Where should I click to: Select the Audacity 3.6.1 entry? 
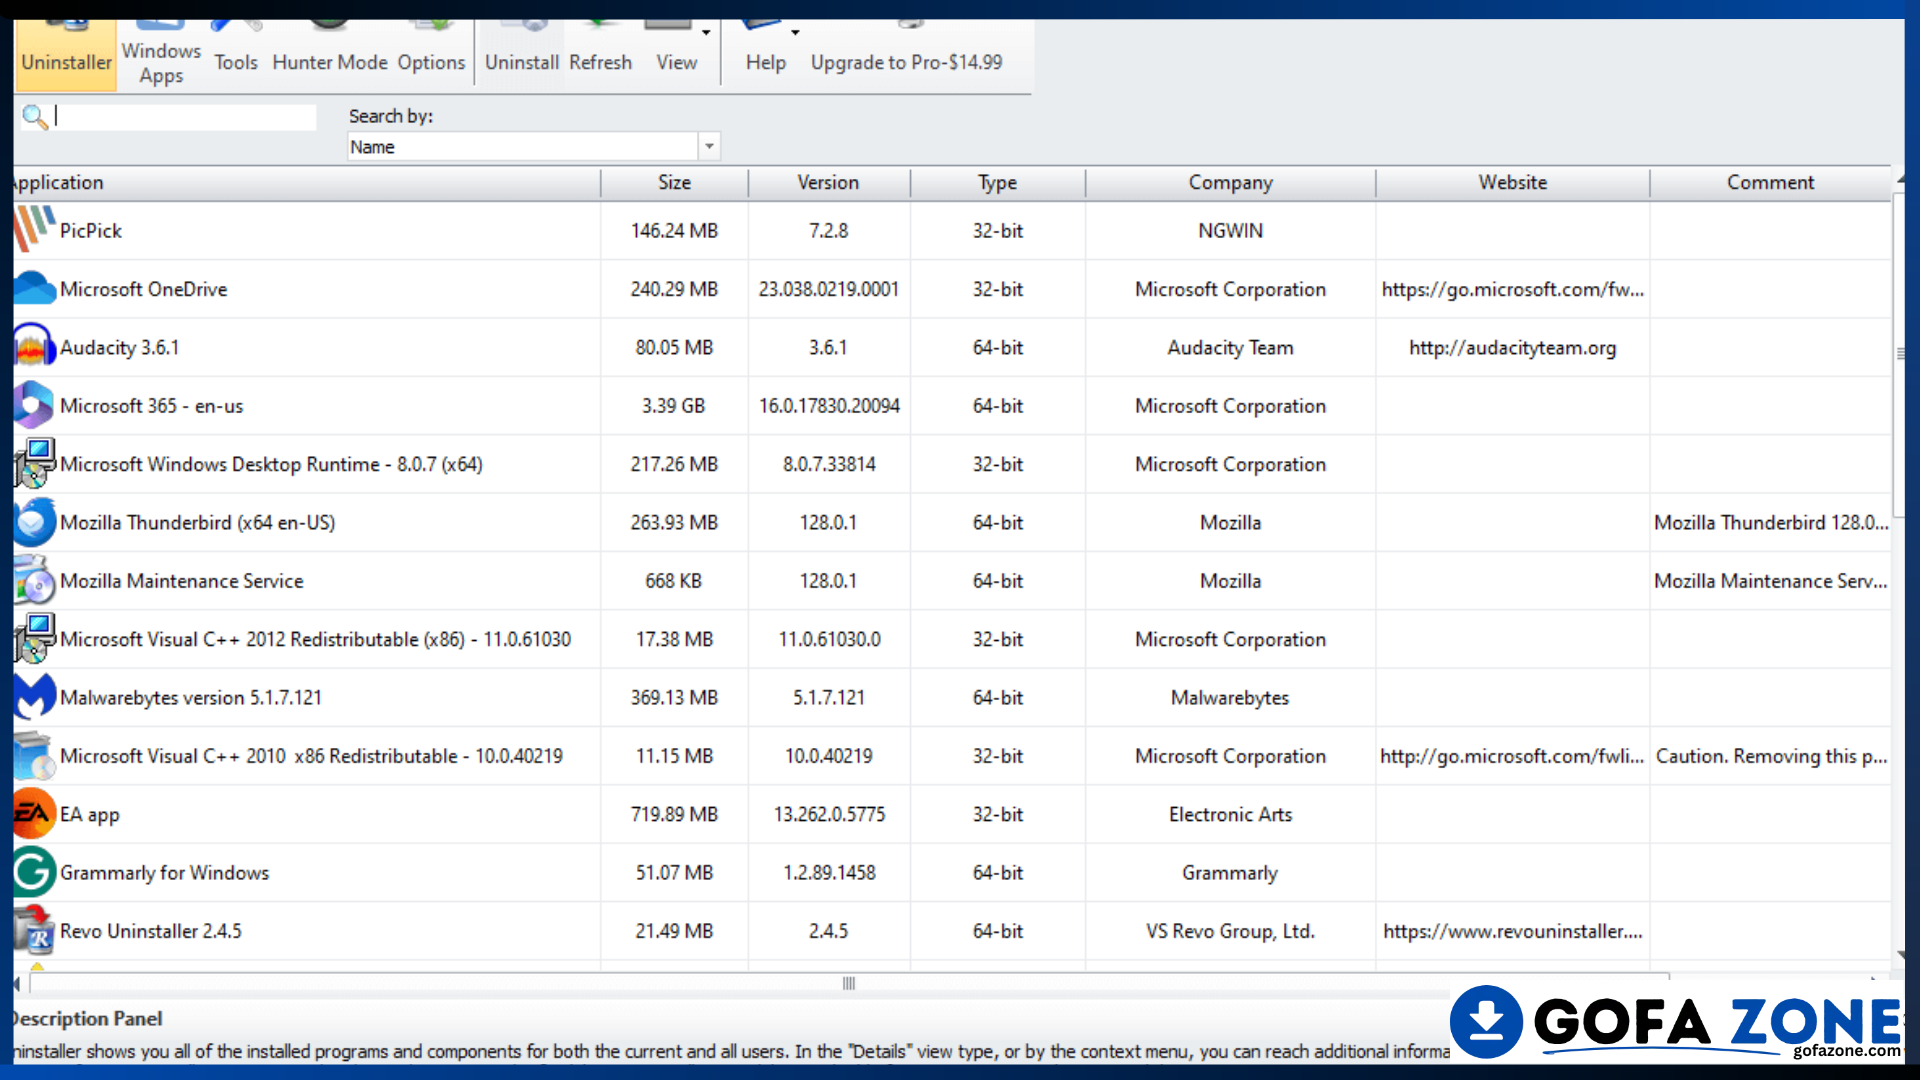(x=119, y=347)
